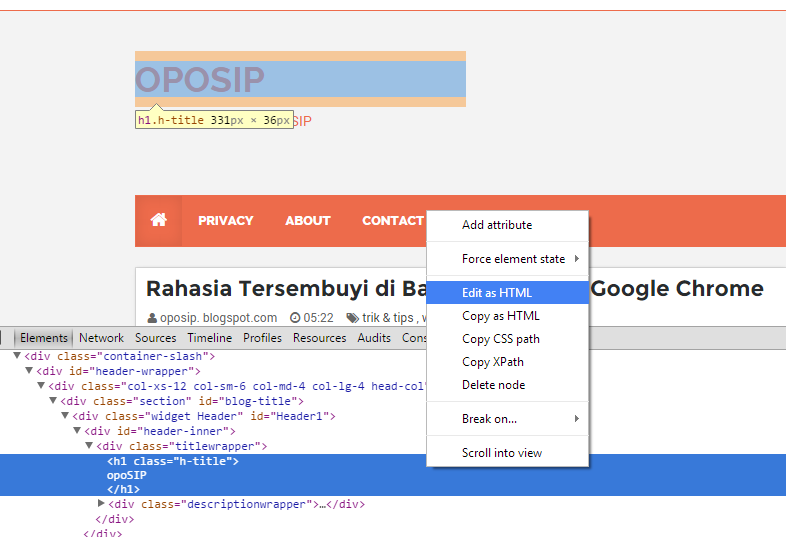Expand the descriptionwrapper div node
Screen dimensions: 786x537
[101, 503]
